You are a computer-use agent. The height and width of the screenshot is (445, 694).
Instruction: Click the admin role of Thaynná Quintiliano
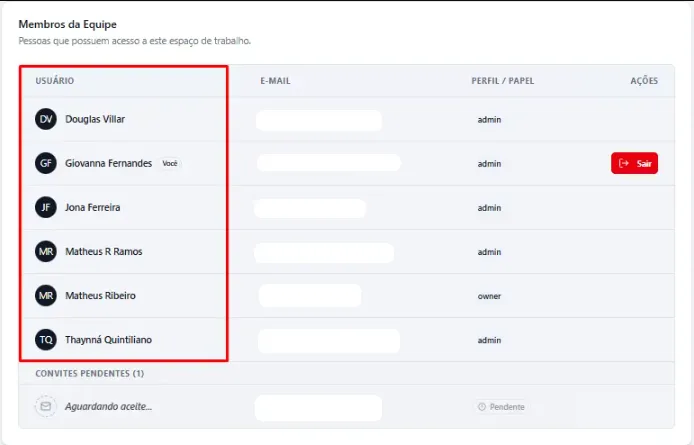pyautogui.click(x=489, y=340)
